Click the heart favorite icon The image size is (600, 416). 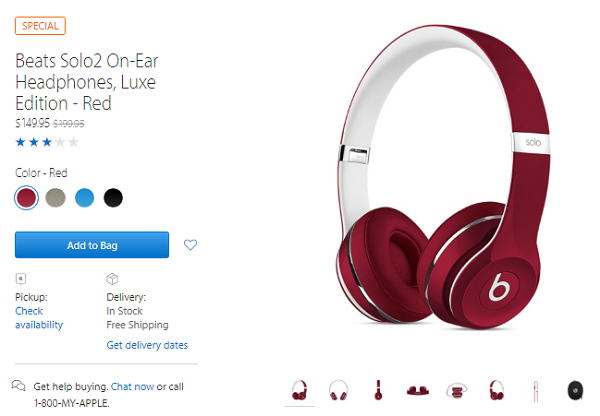coord(191,245)
